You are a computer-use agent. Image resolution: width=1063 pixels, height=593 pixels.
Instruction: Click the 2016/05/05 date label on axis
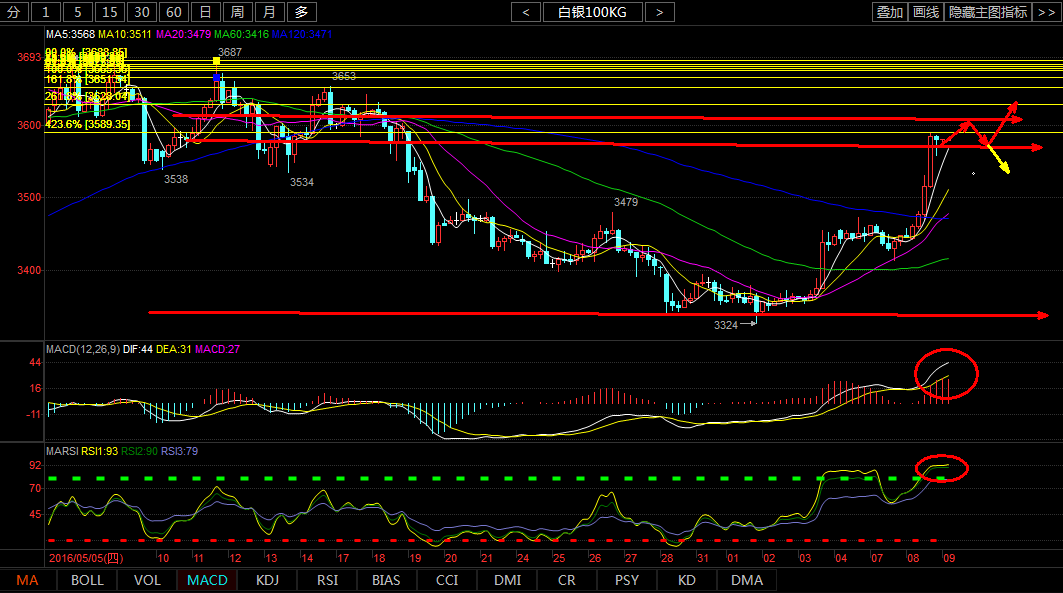(87, 557)
